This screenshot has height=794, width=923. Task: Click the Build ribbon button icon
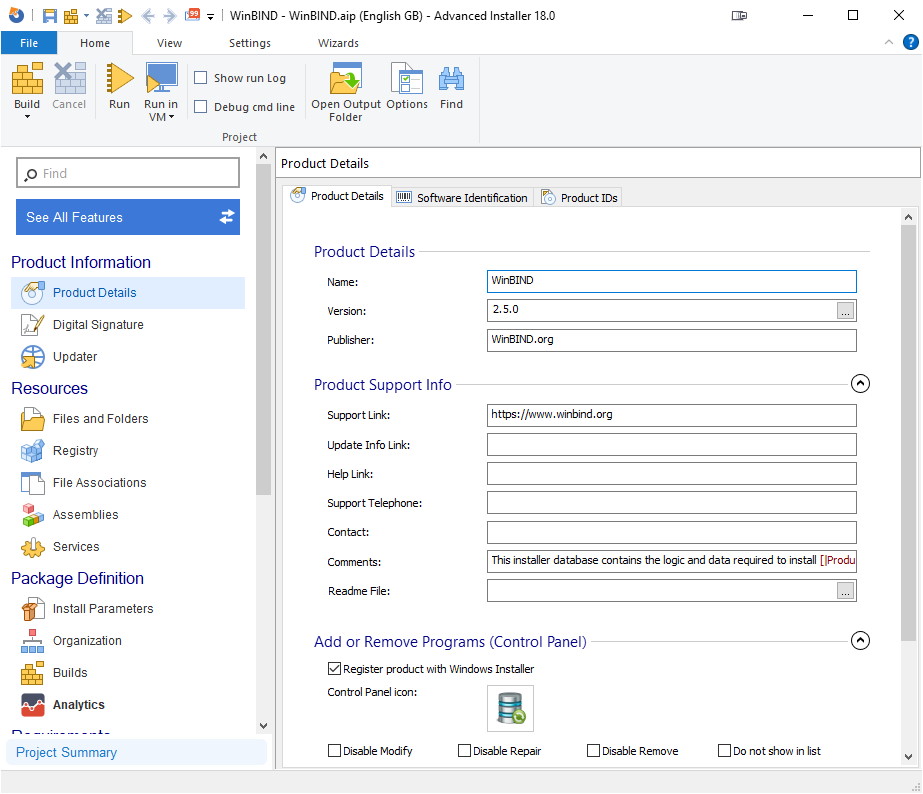click(x=28, y=78)
